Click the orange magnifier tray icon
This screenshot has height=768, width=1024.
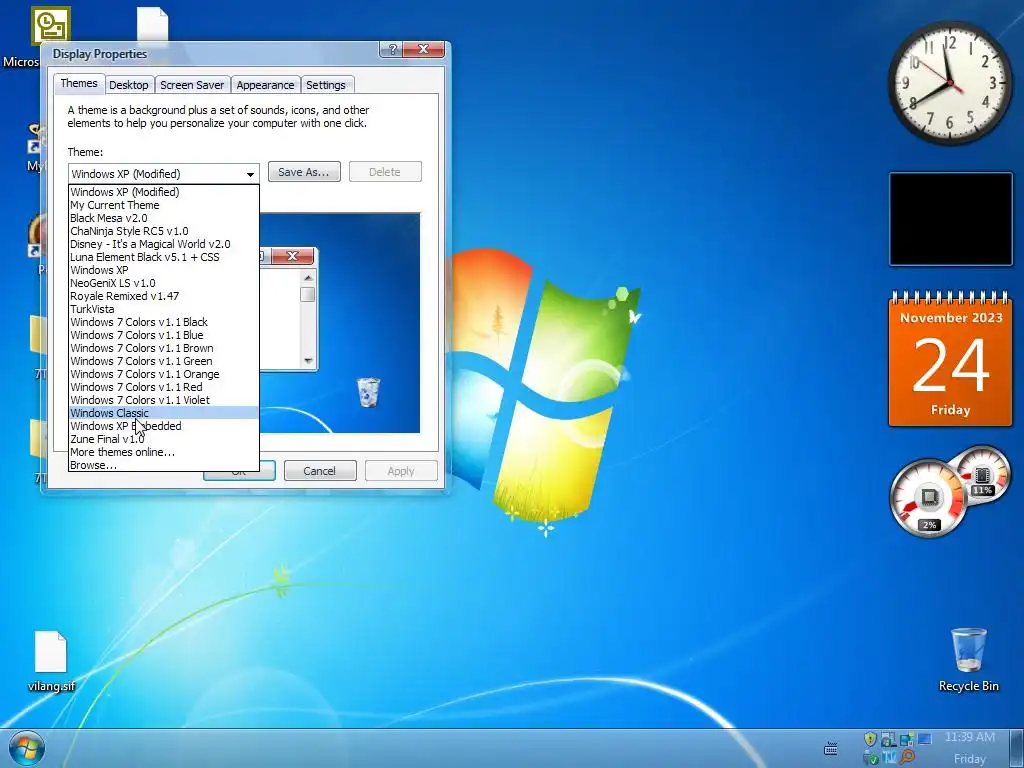(x=907, y=757)
